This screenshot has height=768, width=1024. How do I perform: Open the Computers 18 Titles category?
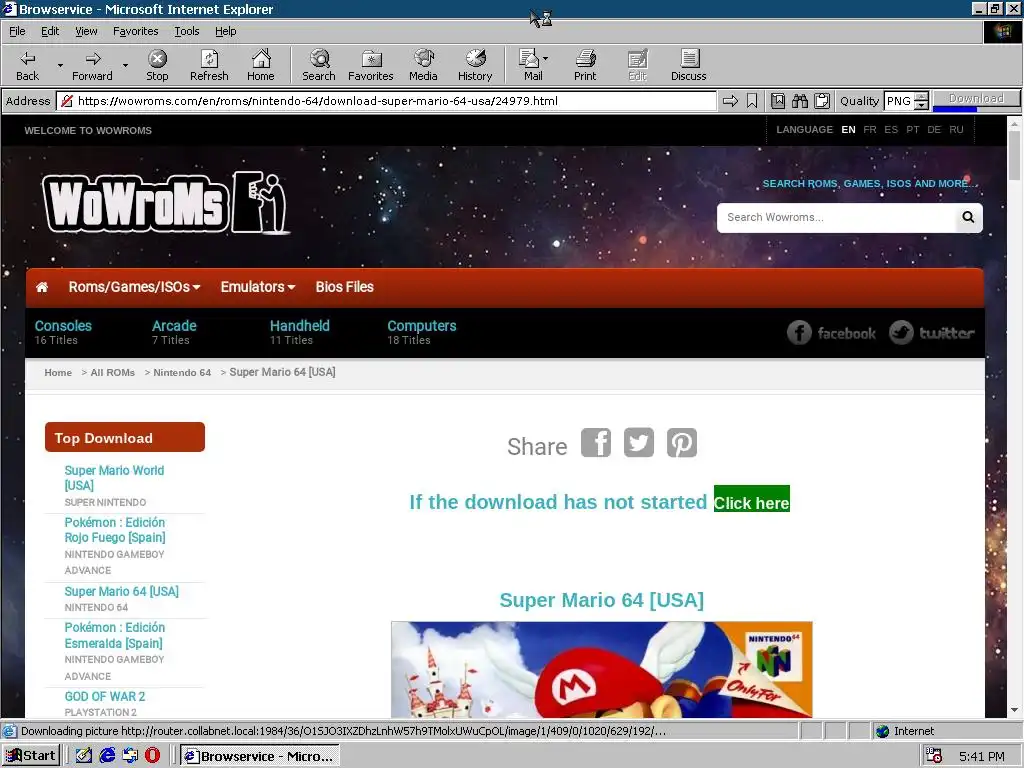[x=421, y=332]
